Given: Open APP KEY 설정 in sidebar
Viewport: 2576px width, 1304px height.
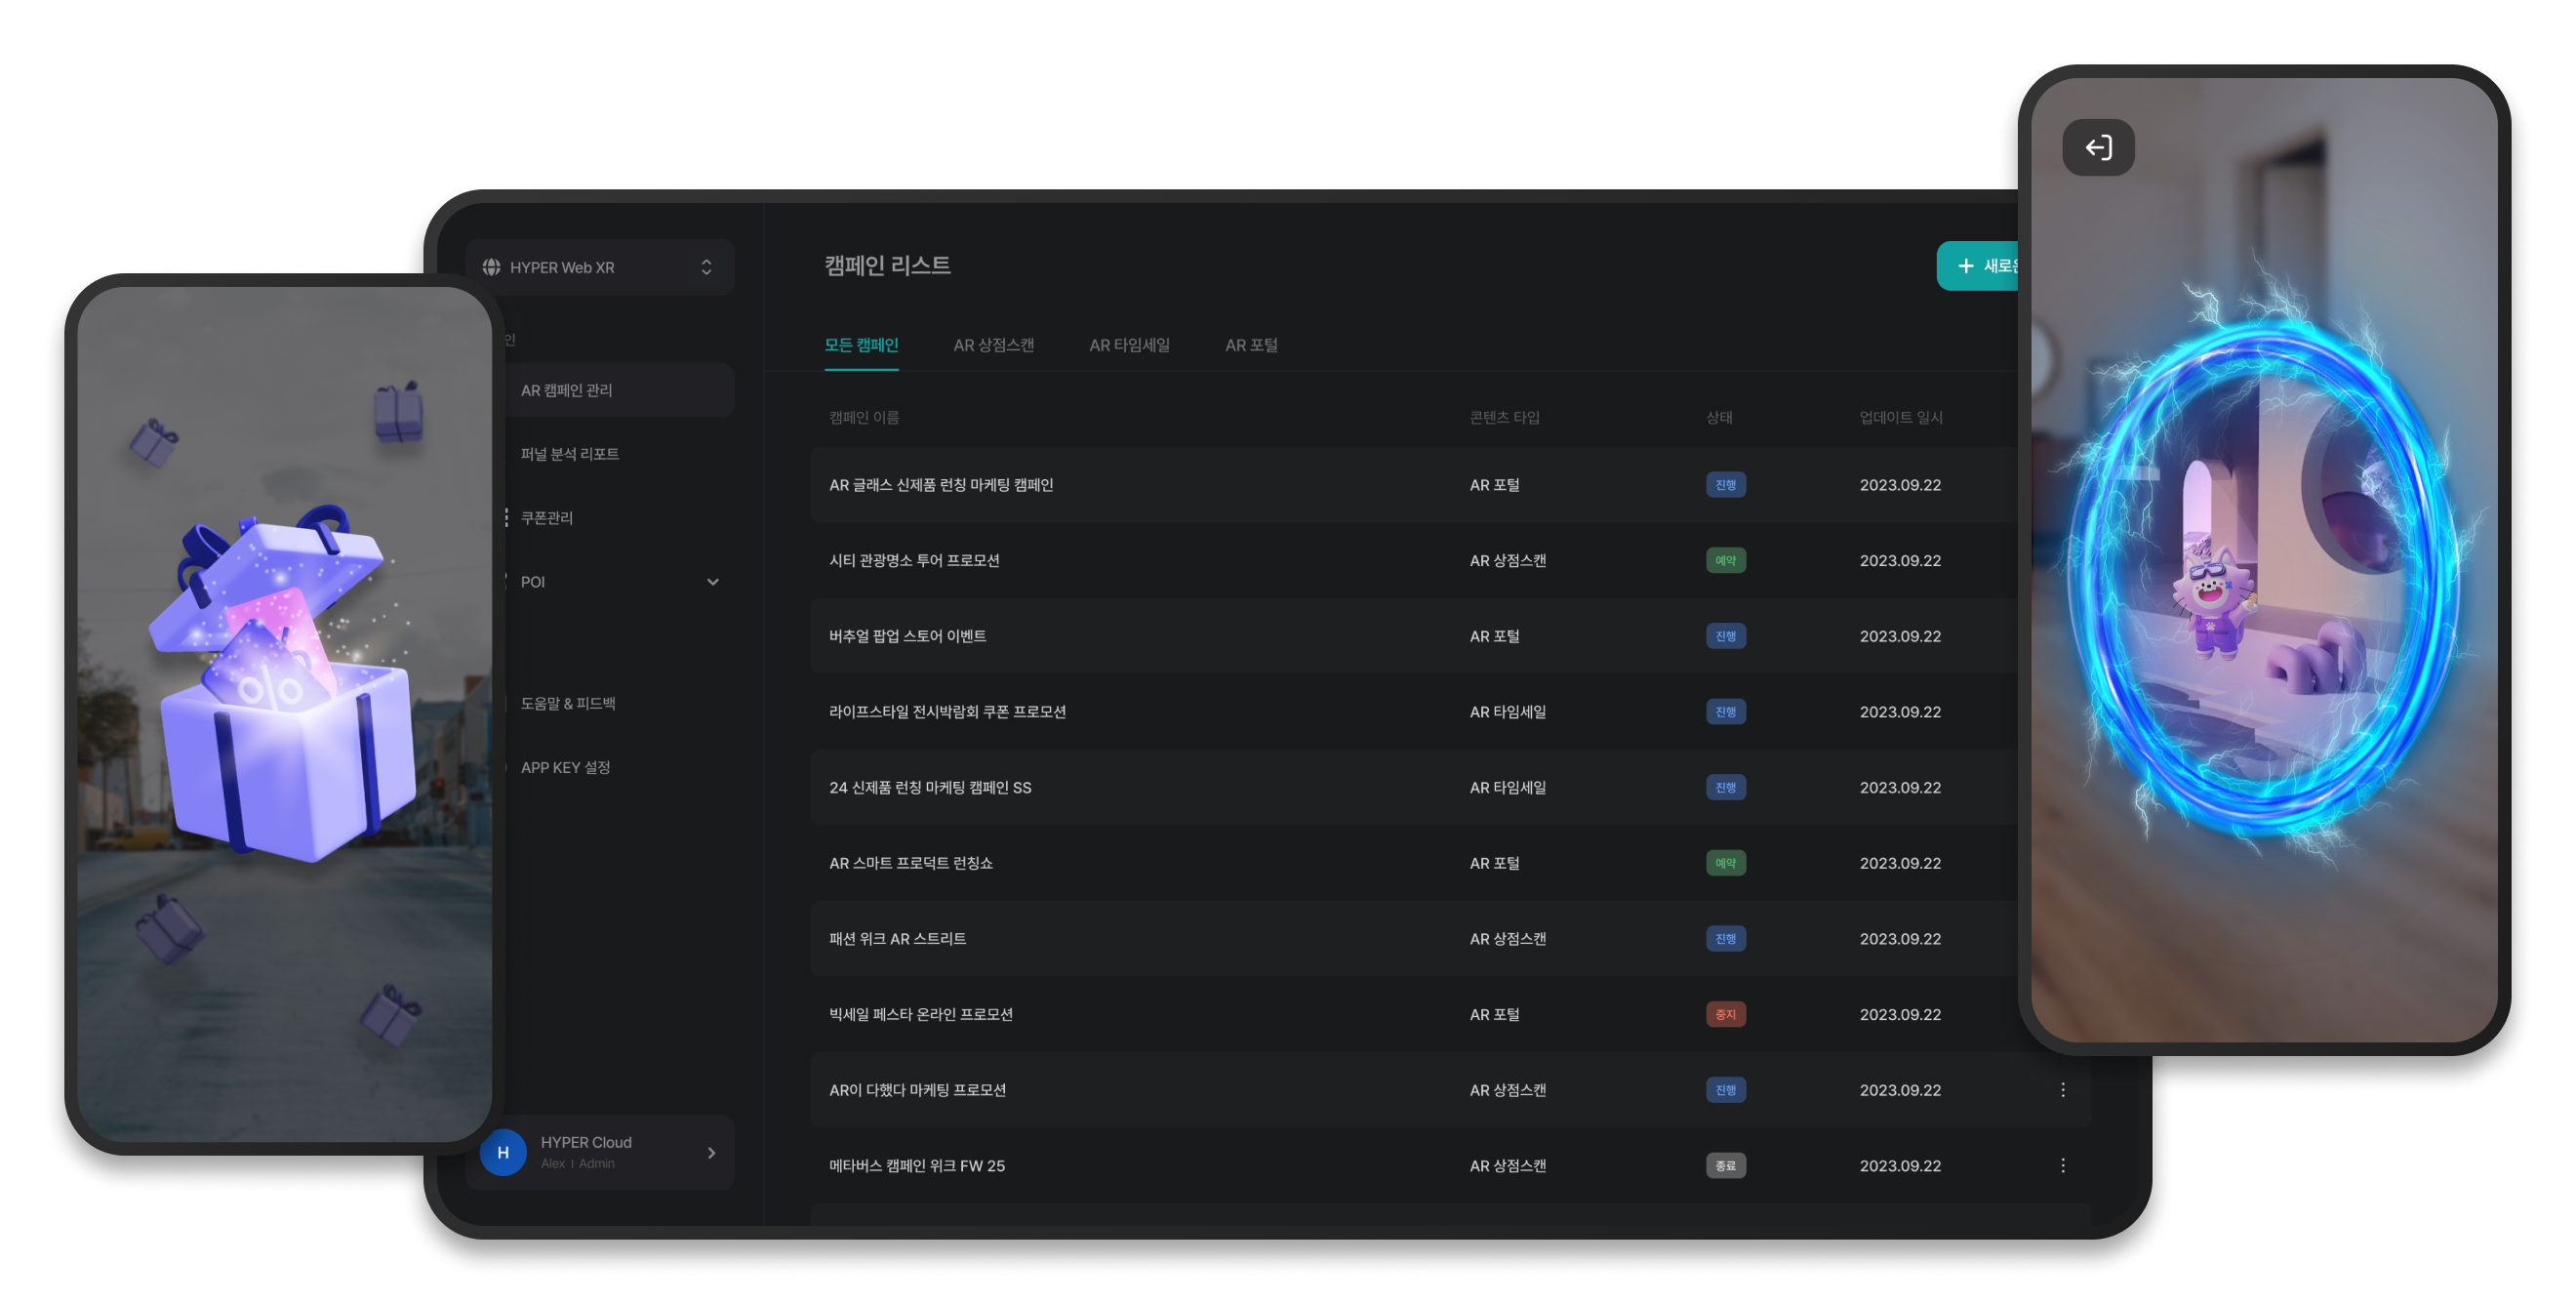Looking at the screenshot, I should point(565,768).
